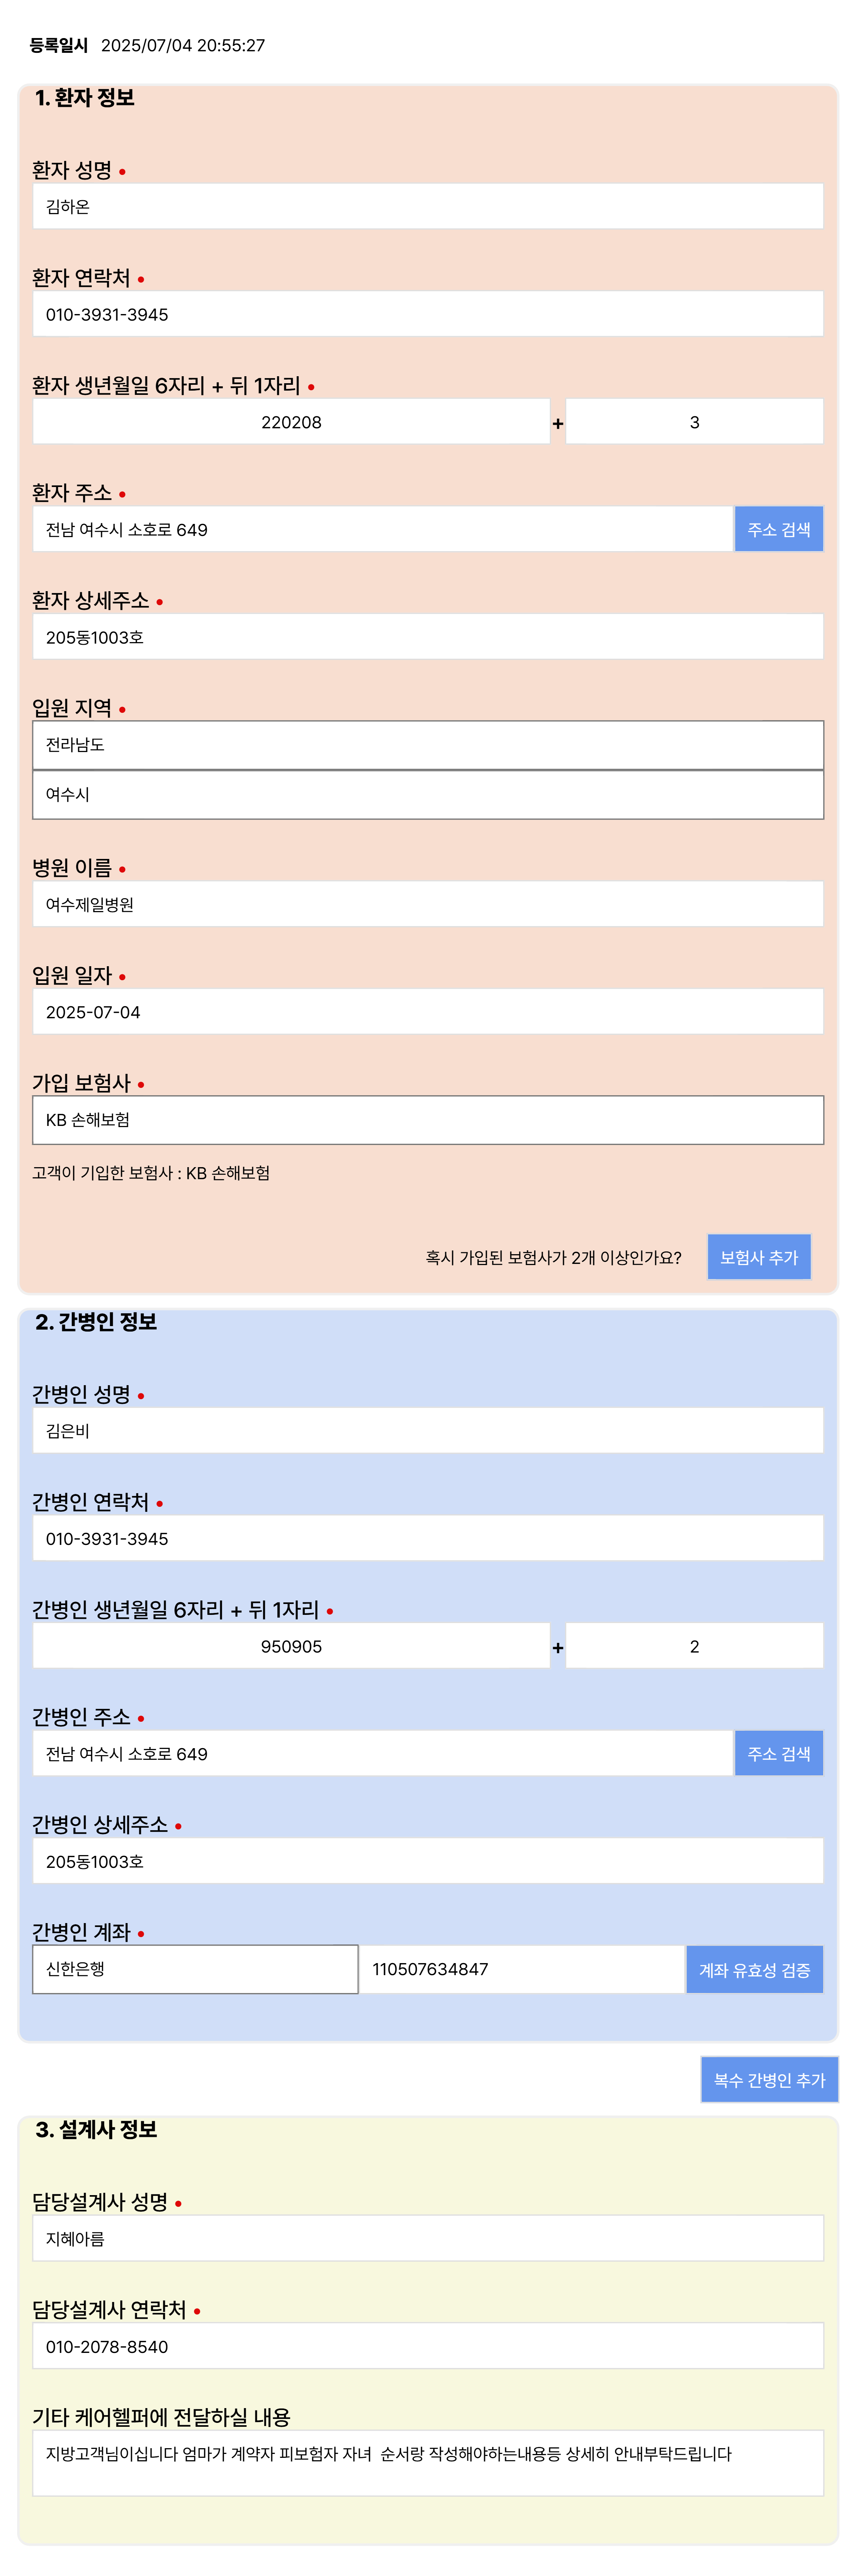Viewport: 857px width, 2576px height.
Task: Click the caregiver address search button
Action: 778,1754
